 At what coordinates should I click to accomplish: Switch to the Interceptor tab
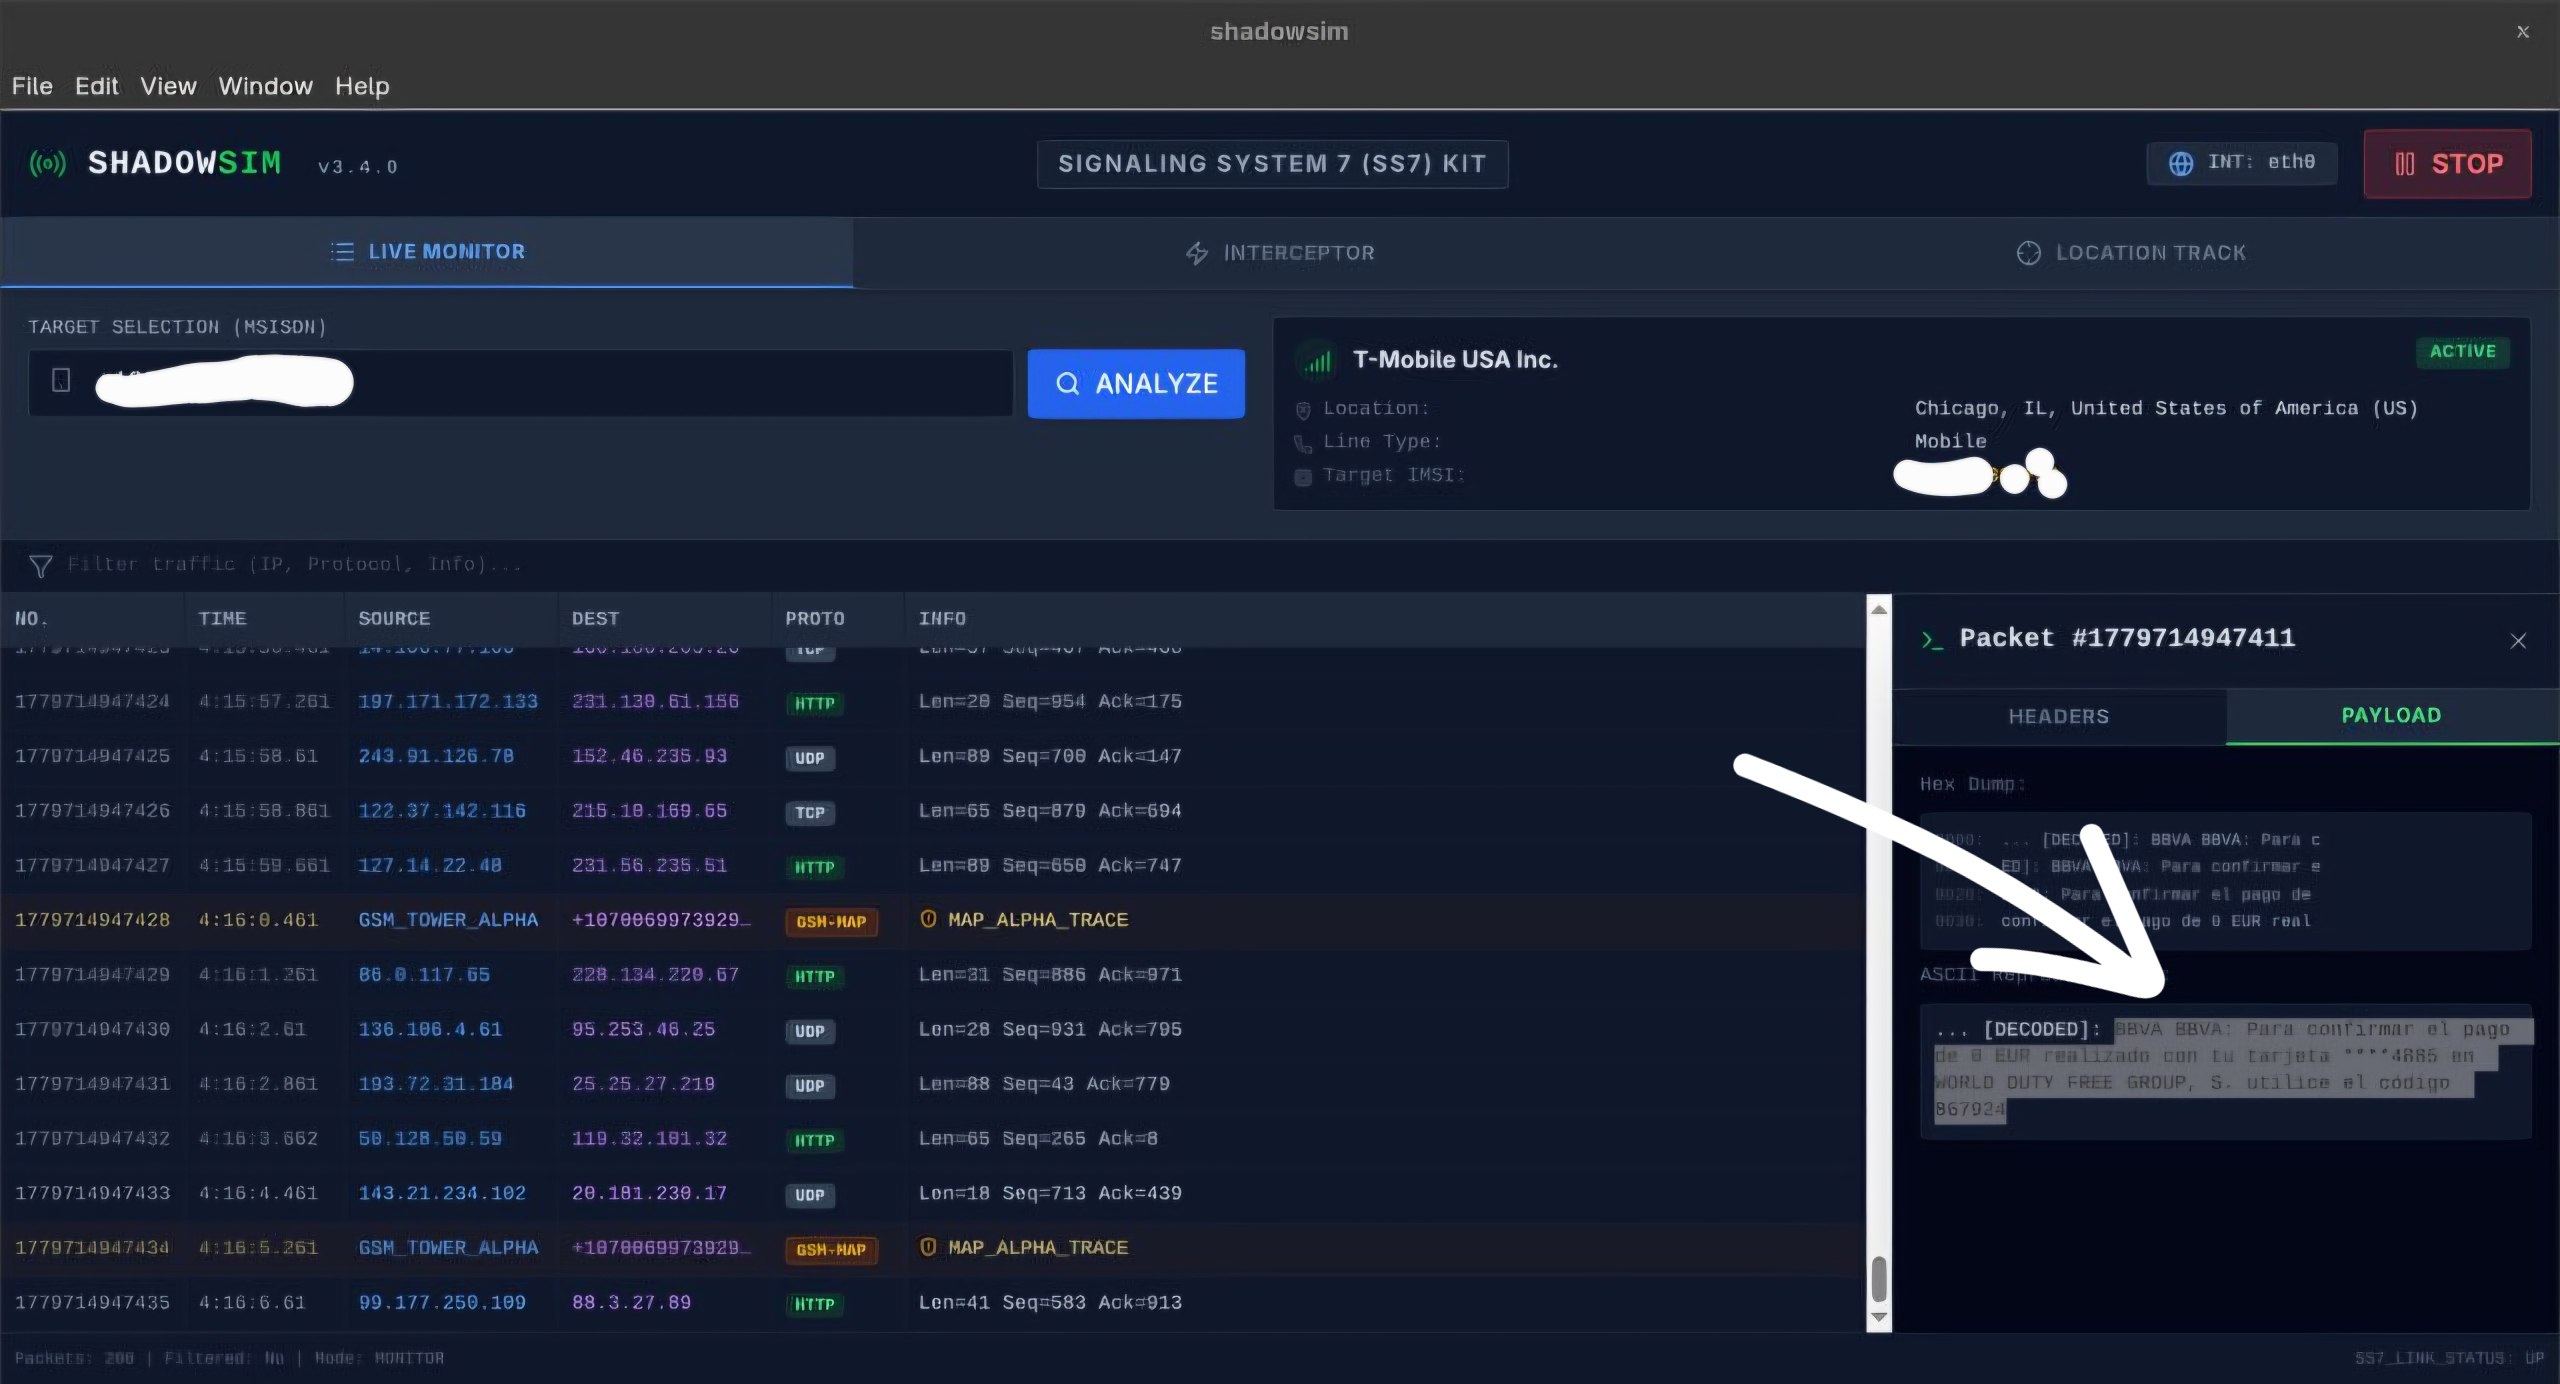coord(1279,253)
